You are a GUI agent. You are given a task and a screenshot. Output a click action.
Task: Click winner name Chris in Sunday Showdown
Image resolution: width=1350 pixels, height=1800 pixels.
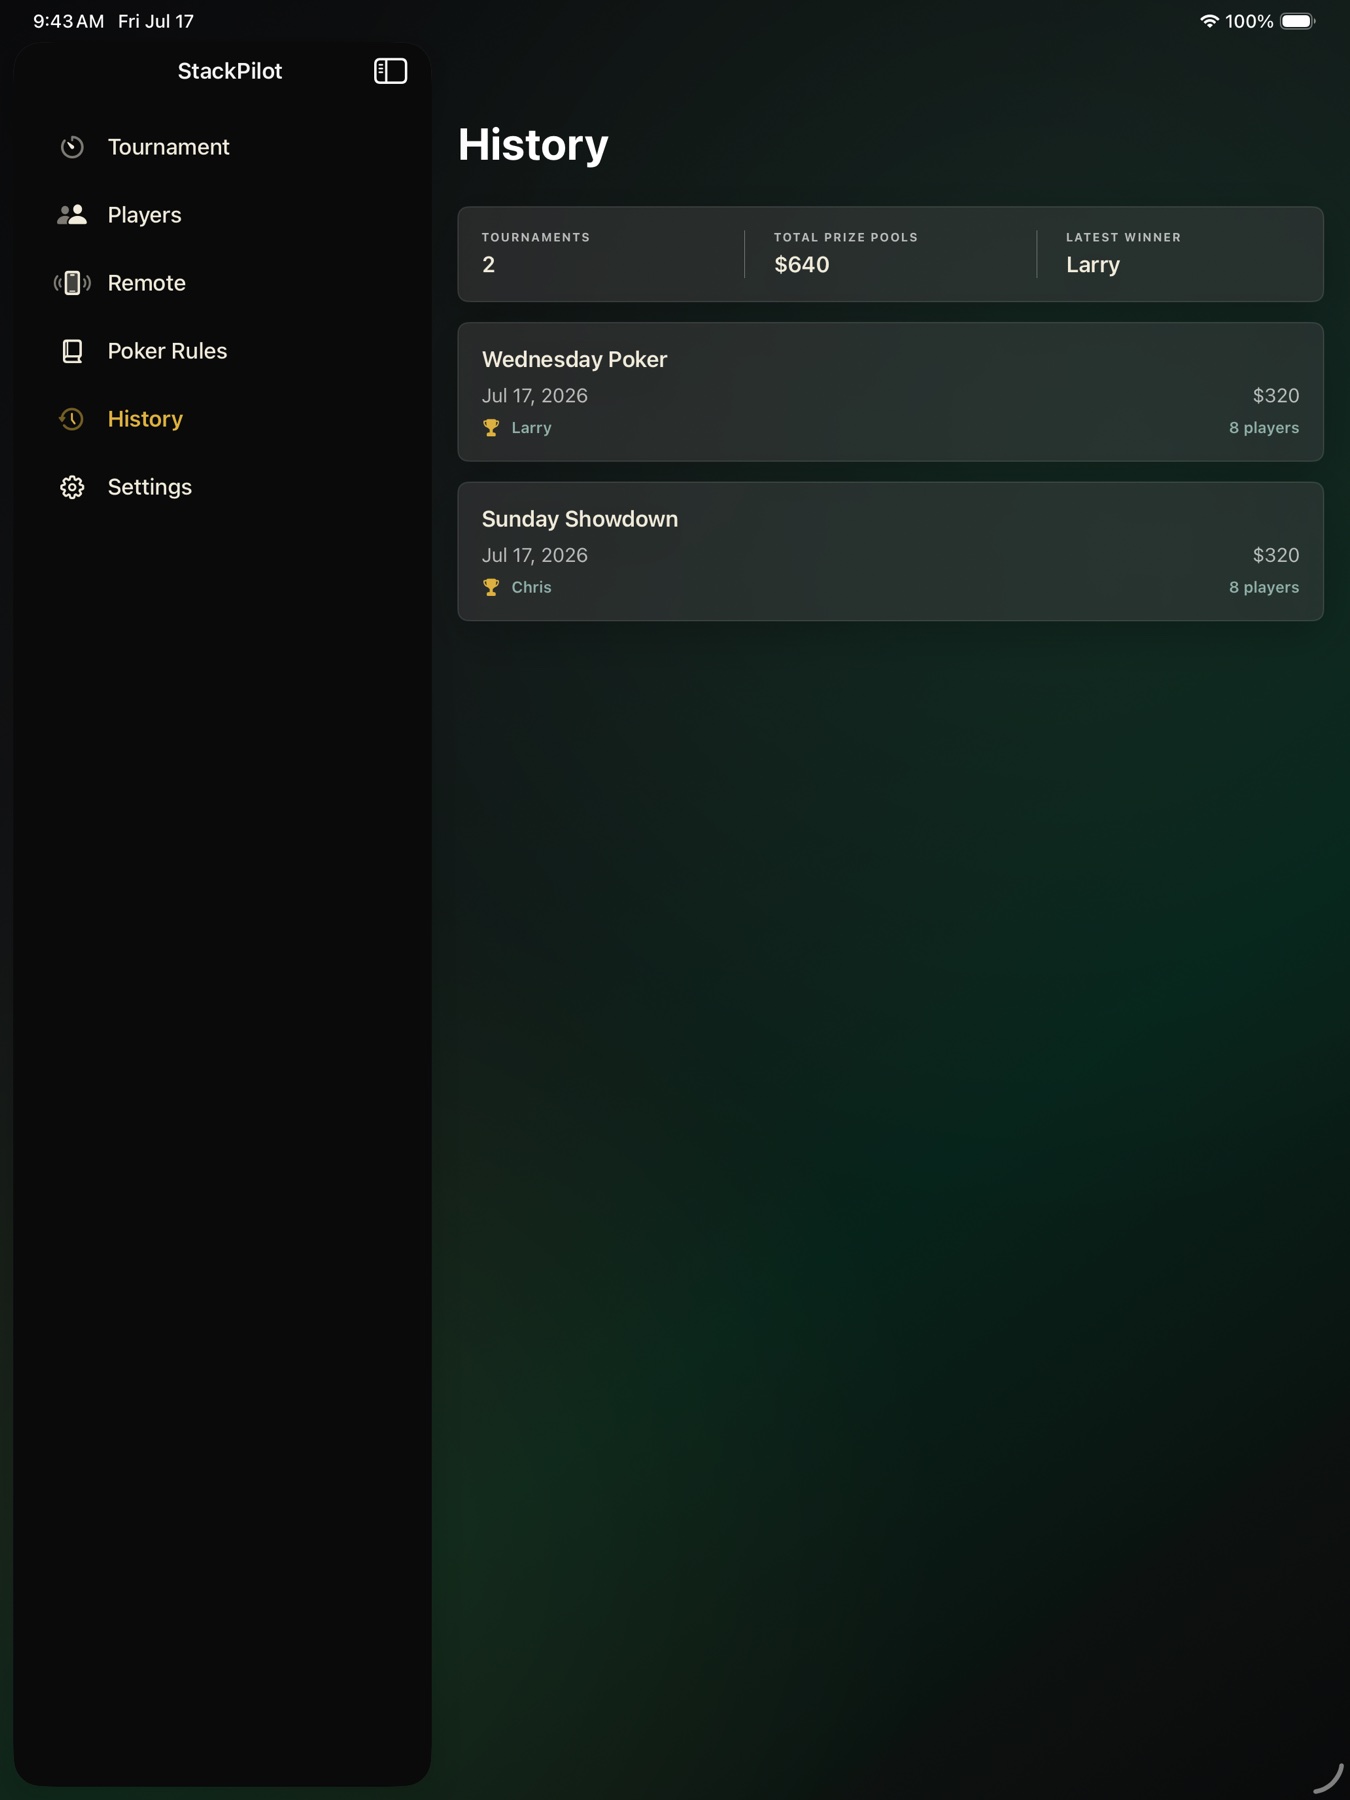531,588
